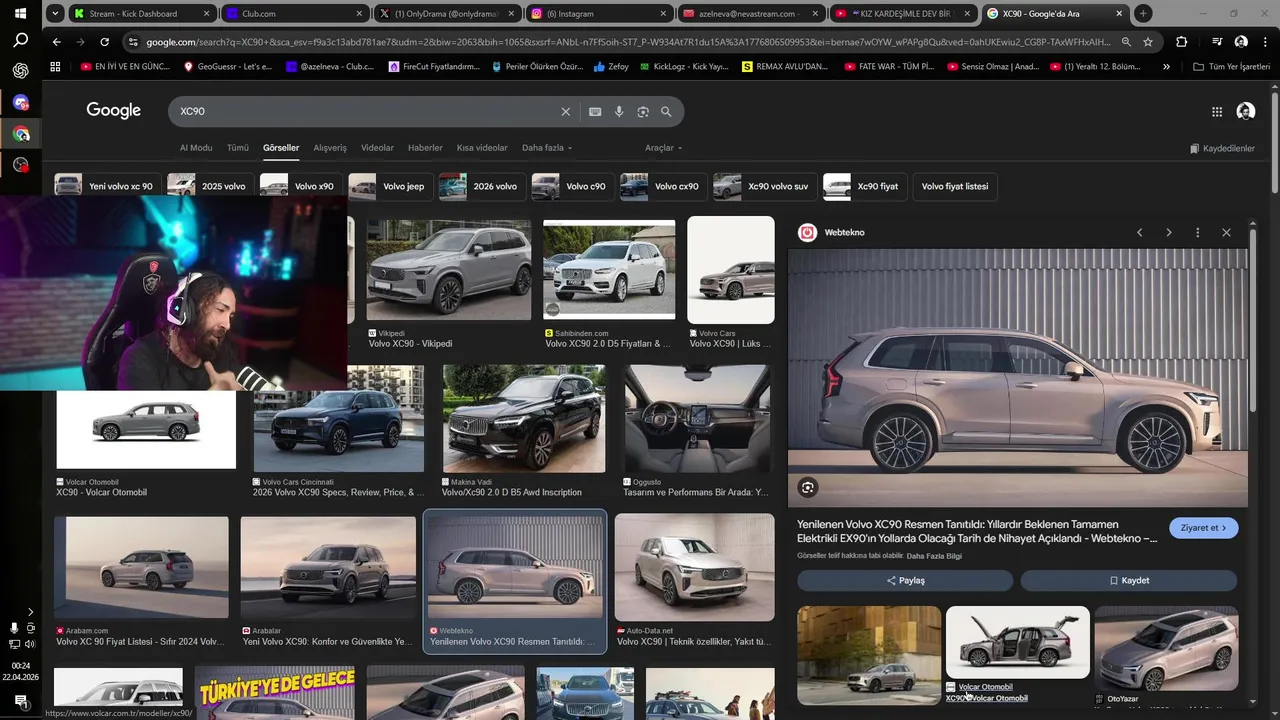Open the Google account profile picture
Image resolution: width=1280 pixels, height=720 pixels.
coord(1245,112)
